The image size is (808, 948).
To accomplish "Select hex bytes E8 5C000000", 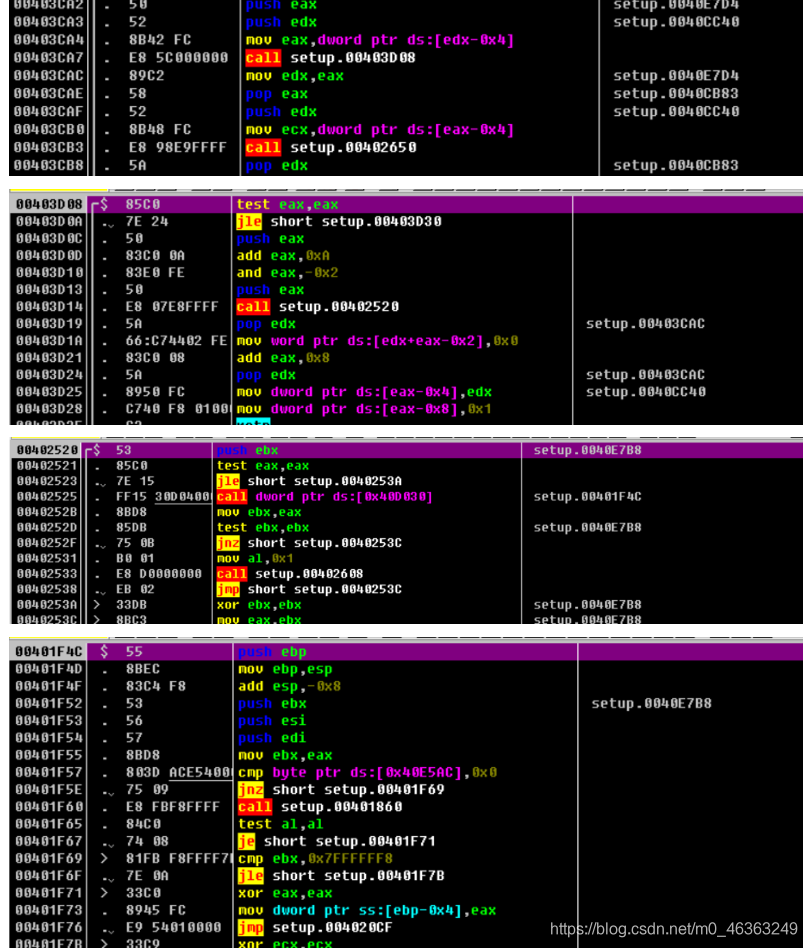I will 178,58.
